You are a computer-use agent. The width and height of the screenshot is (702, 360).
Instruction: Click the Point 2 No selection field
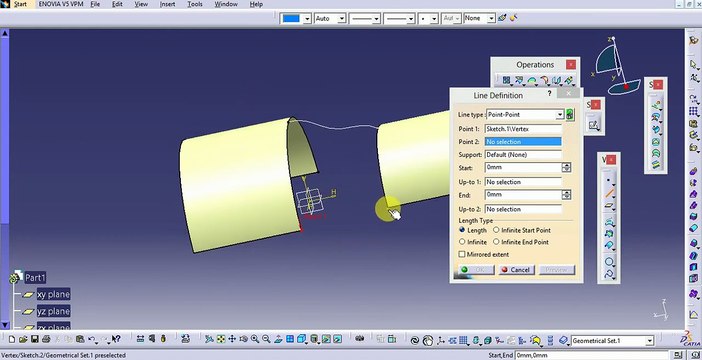(523, 141)
